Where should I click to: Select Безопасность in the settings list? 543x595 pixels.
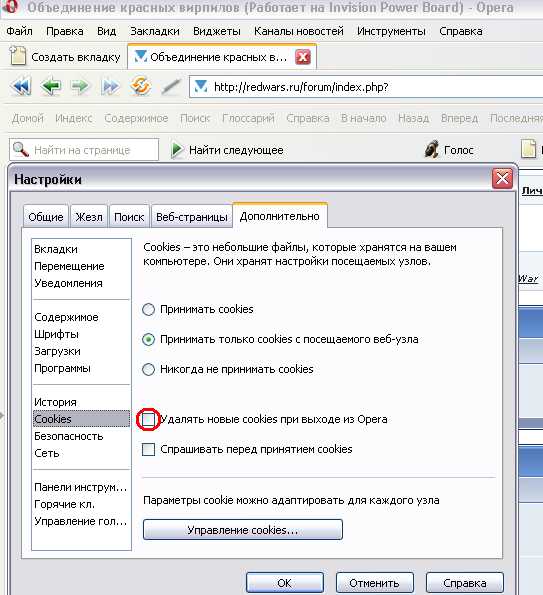pyautogui.click(x=69, y=436)
